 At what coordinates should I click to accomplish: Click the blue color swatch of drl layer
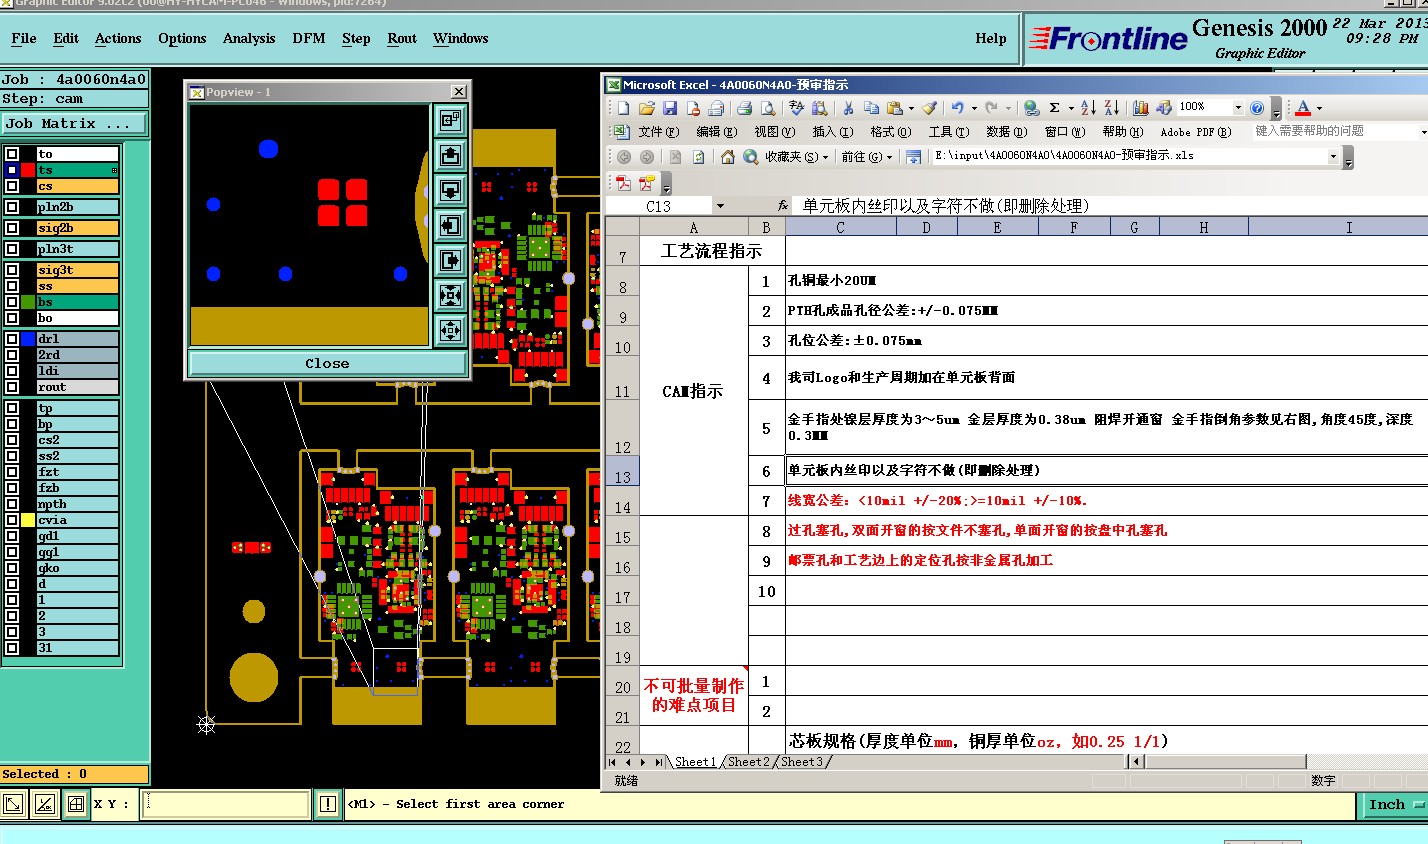click(x=28, y=339)
